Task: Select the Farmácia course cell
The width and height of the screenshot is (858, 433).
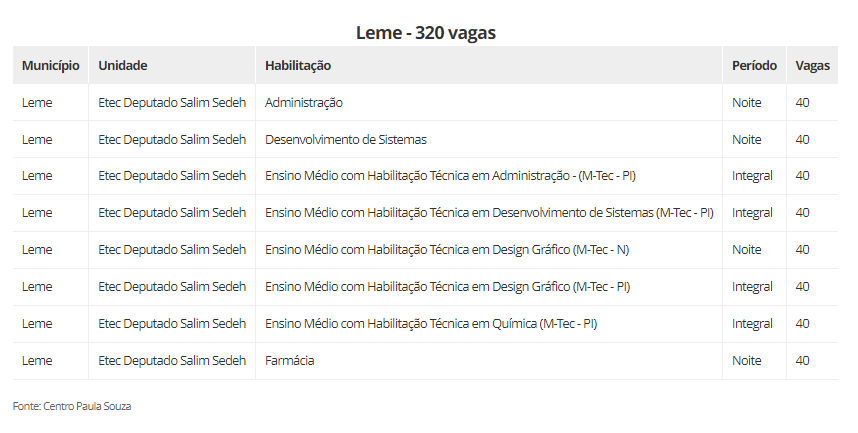Action: (x=290, y=360)
